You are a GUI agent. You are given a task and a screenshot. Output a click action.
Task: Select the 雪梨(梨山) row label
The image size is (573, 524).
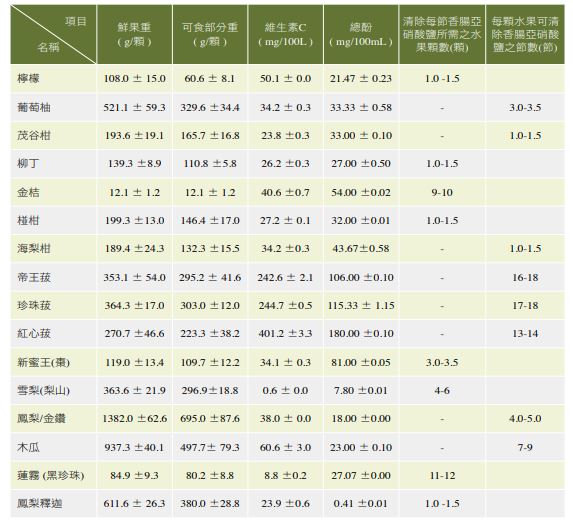(x=43, y=390)
